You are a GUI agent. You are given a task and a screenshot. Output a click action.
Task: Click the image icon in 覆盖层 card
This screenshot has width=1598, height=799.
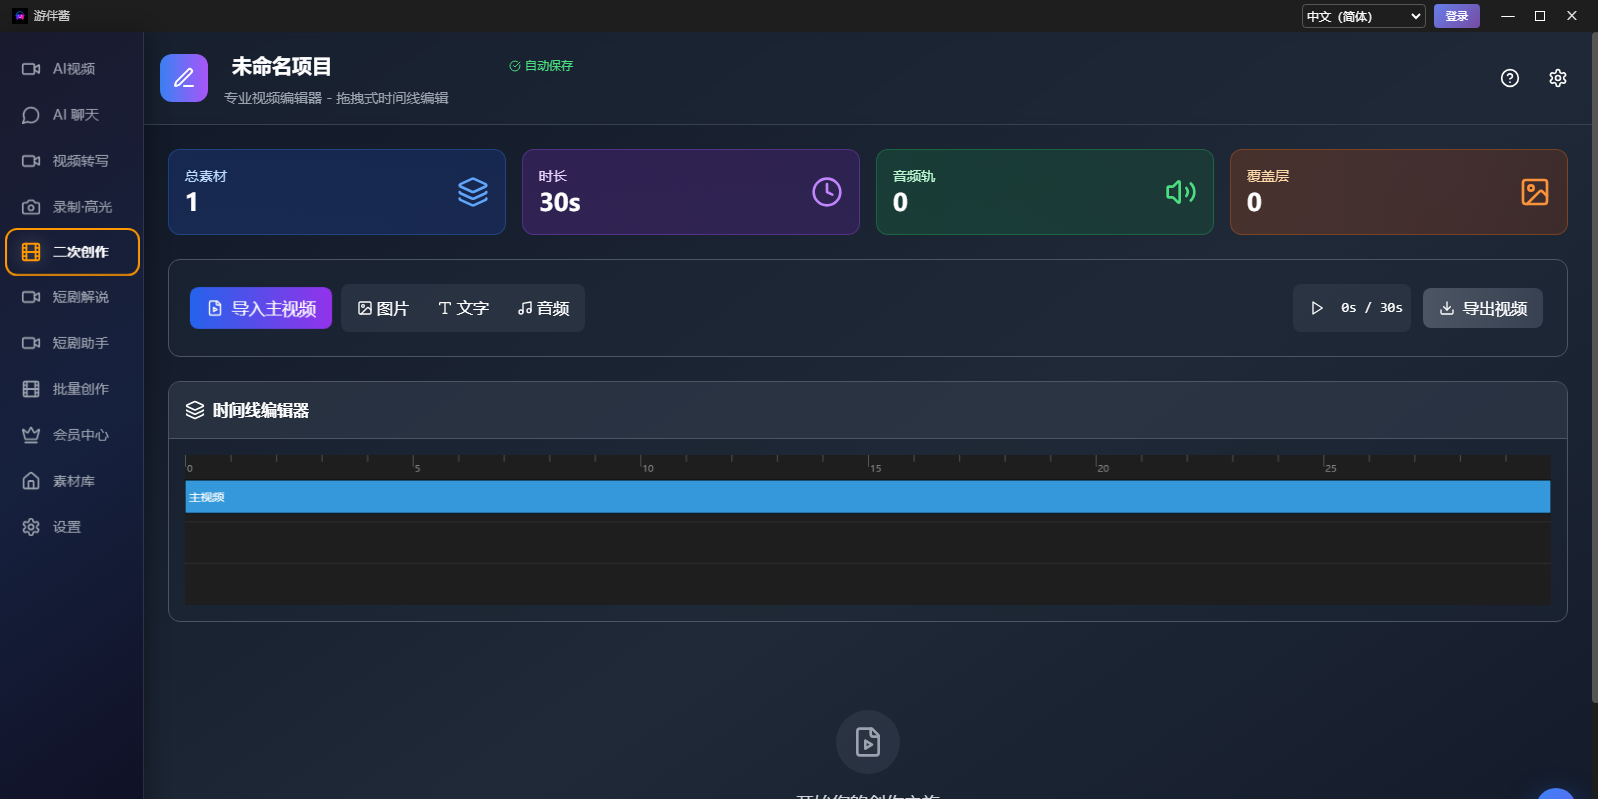pyautogui.click(x=1534, y=192)
